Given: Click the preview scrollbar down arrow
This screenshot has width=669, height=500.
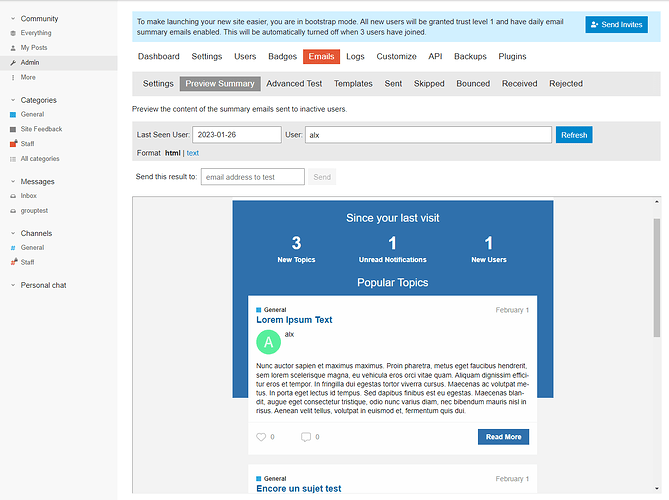Looking at the screenshot, I should 657,488.
